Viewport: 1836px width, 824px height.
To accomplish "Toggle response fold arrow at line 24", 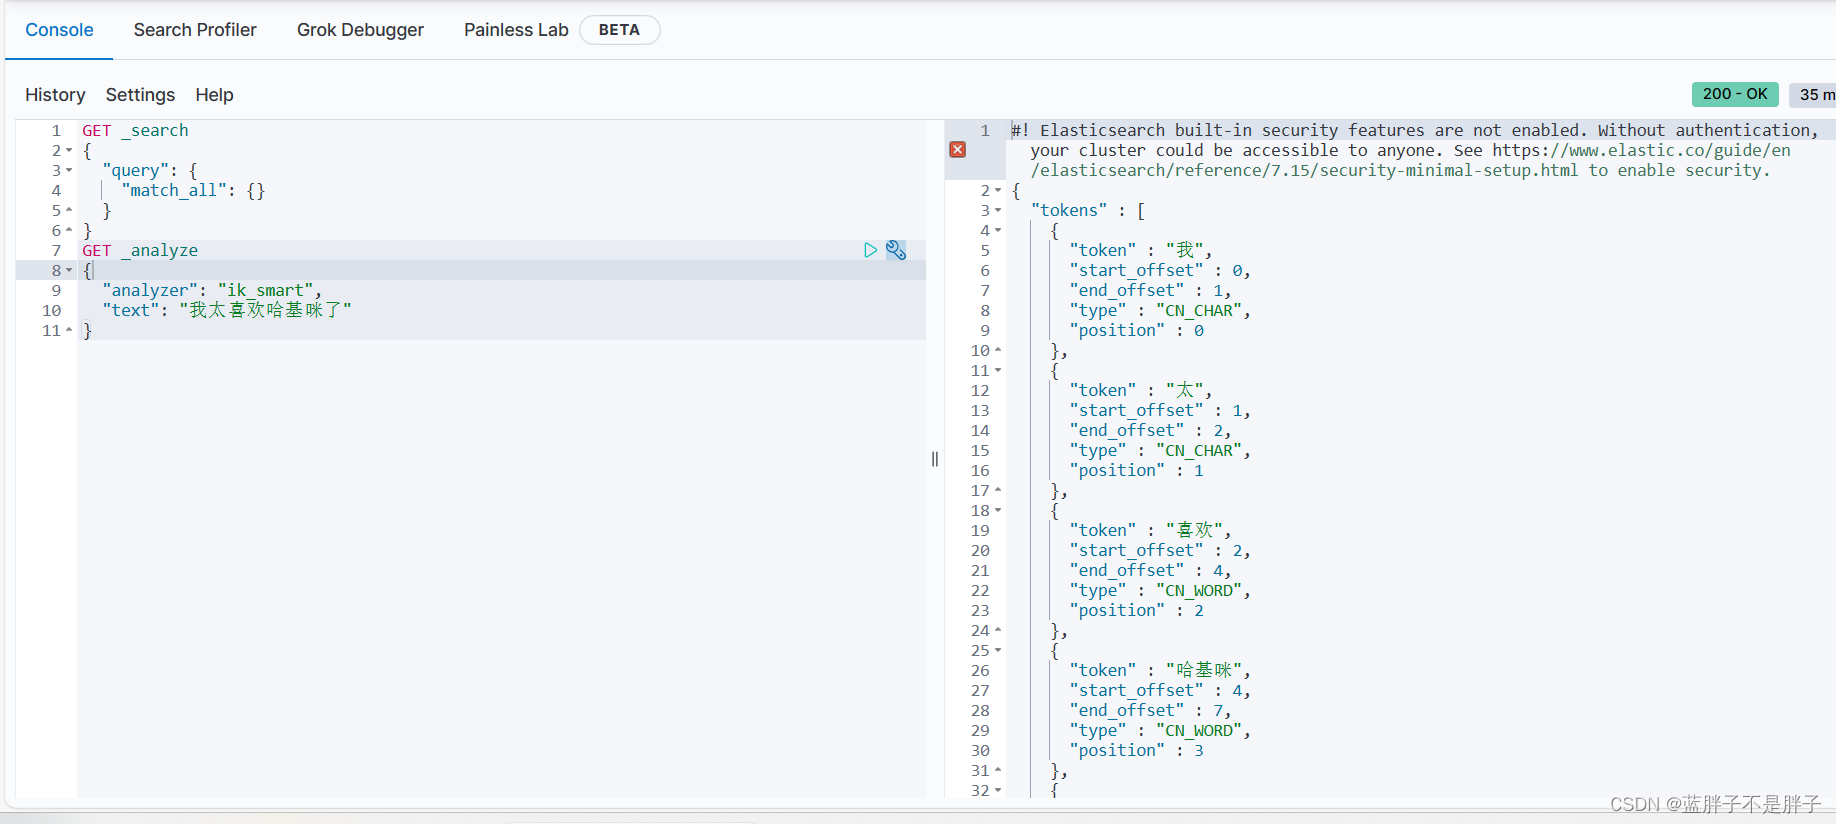I will 998,630.
